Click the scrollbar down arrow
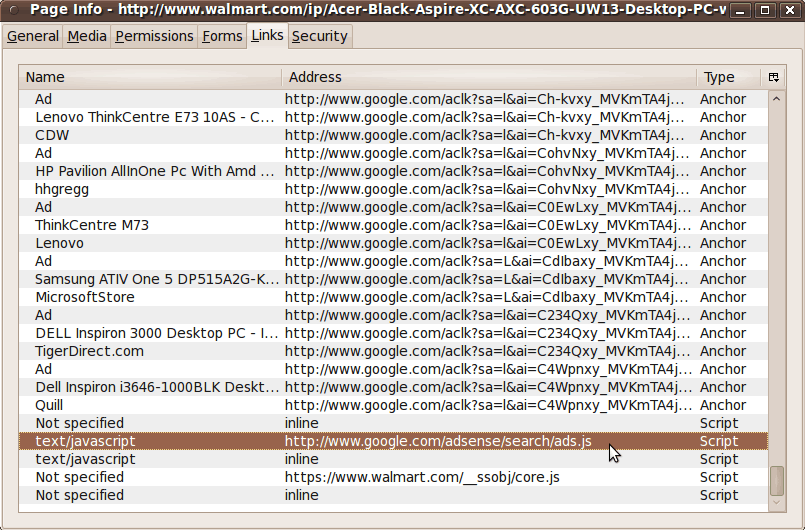The width and height of the screenshot is (805, 530). coord(776,502)
